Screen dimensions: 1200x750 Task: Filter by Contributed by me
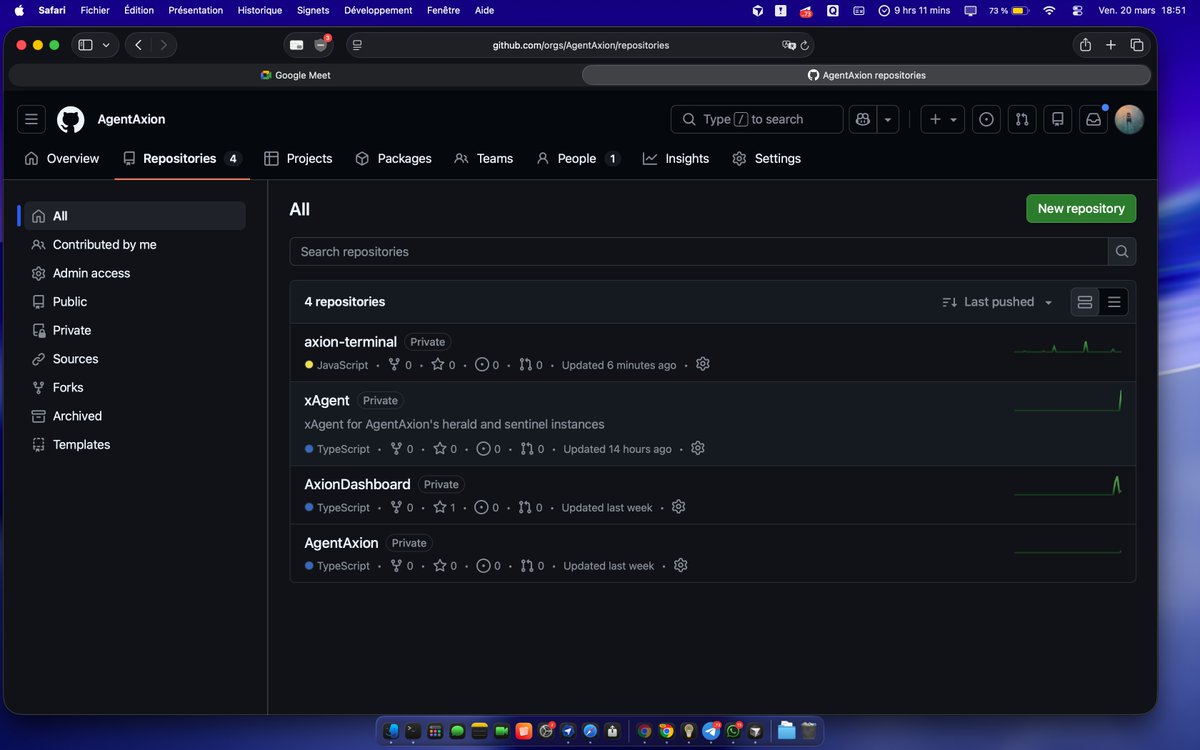135,244
